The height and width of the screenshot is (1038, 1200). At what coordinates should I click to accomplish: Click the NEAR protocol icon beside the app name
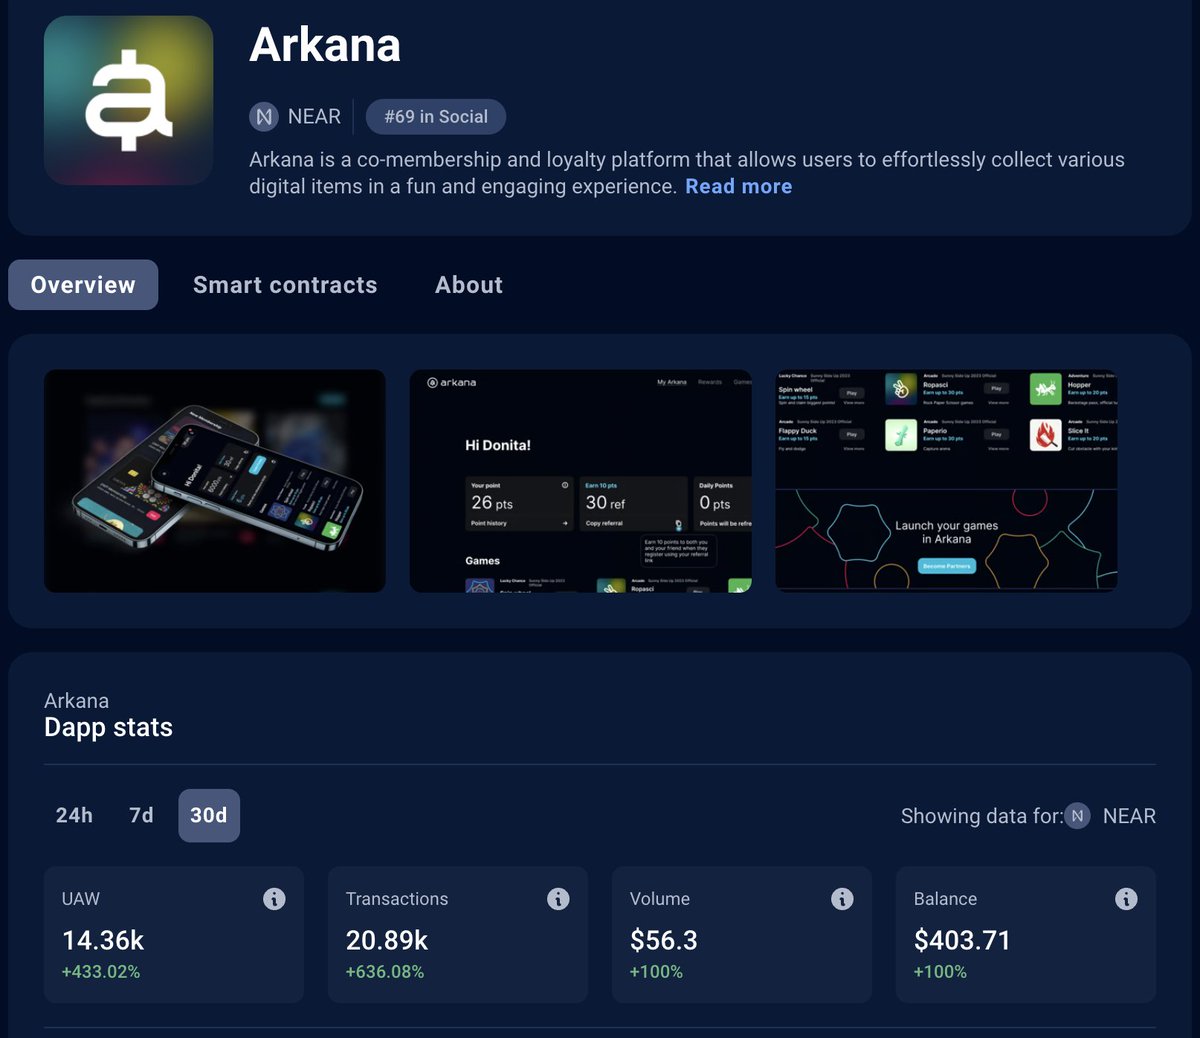pyautogui.click(x=263, y=117)
